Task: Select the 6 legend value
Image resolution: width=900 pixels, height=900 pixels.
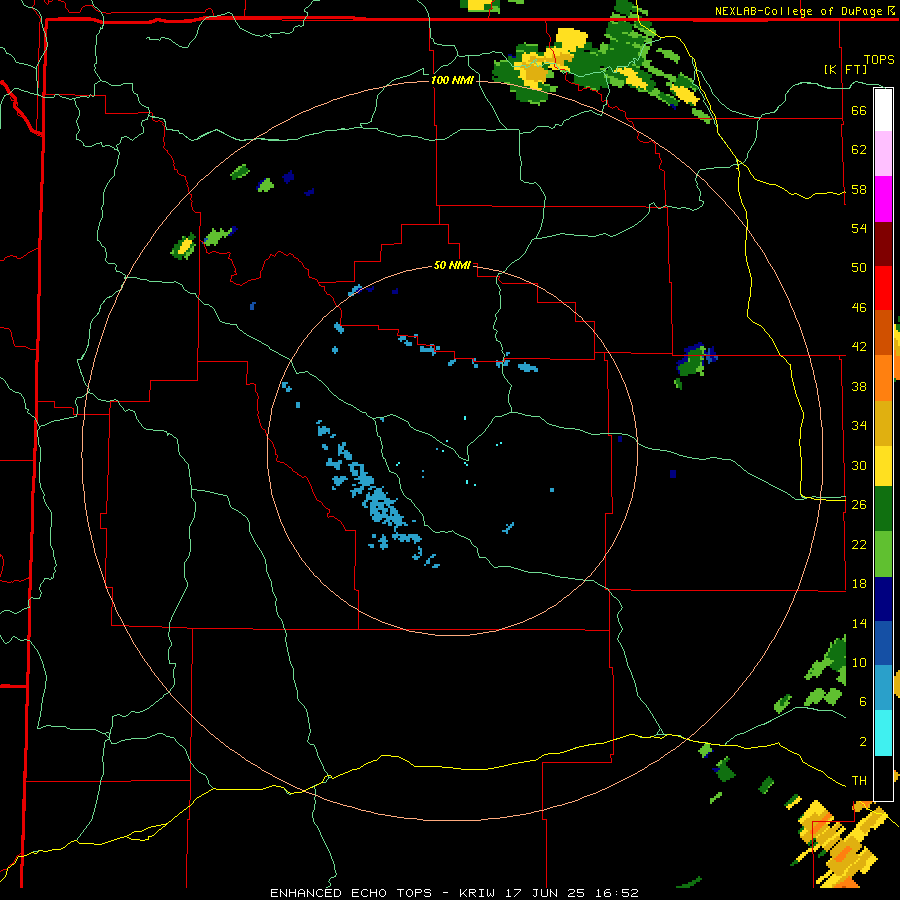Action: pyautogui.click(x=863, y=701)
